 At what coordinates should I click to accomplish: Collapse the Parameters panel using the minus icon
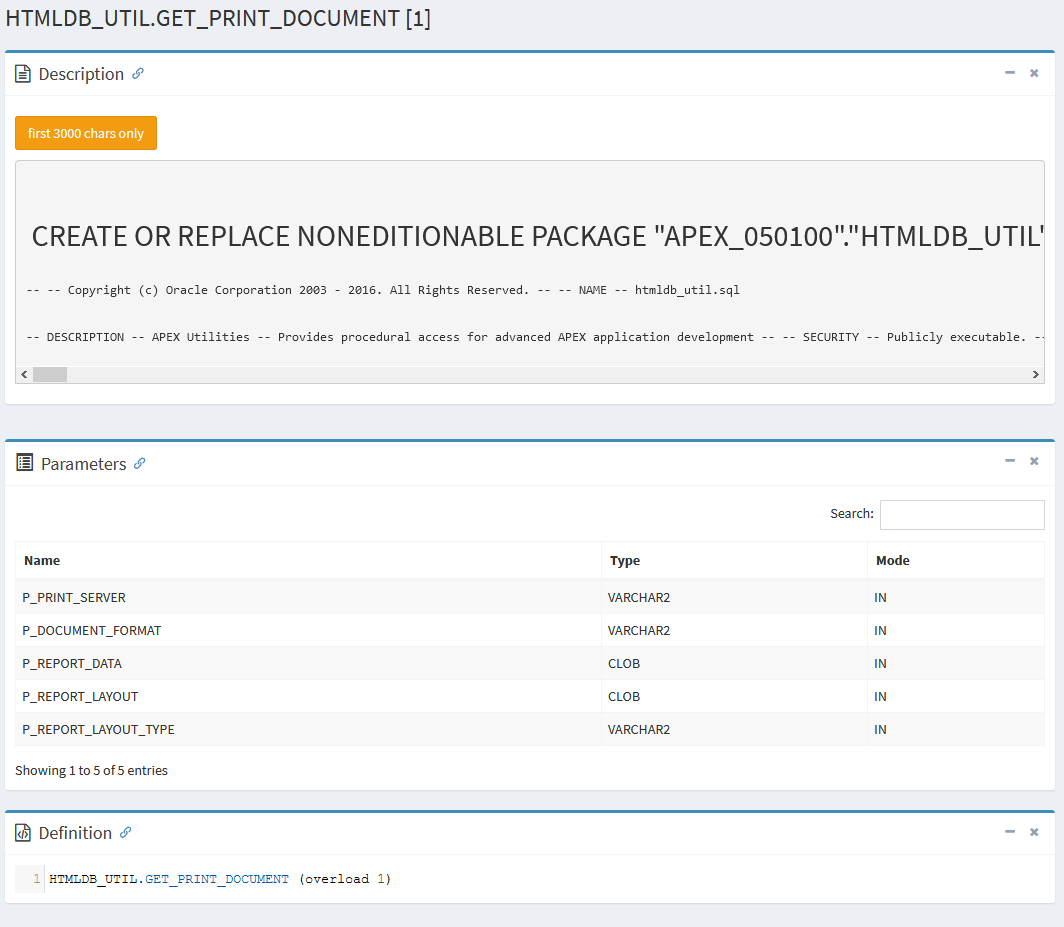click(x=1010, y=461)
